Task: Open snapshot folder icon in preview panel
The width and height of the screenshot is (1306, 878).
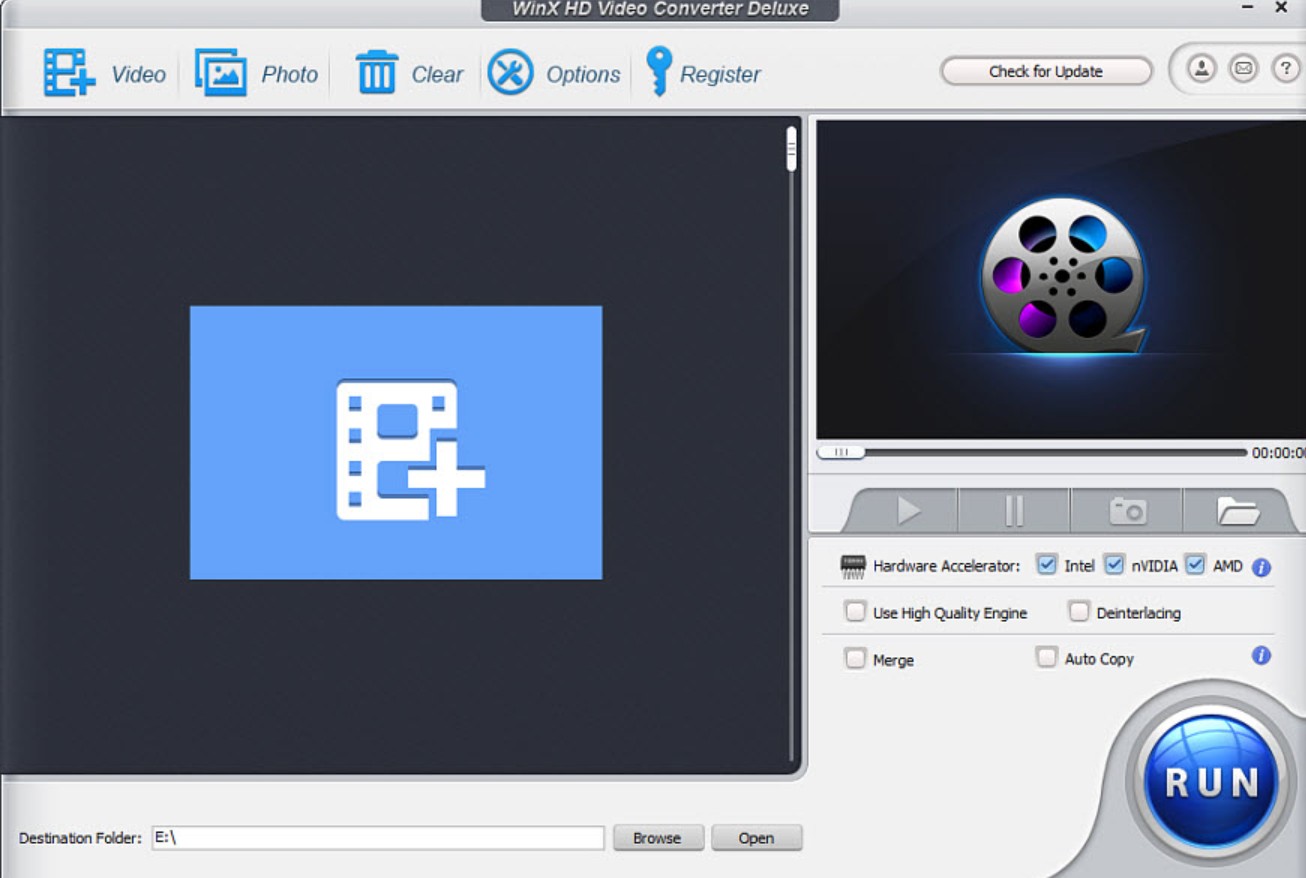Action: [1237, 511]
